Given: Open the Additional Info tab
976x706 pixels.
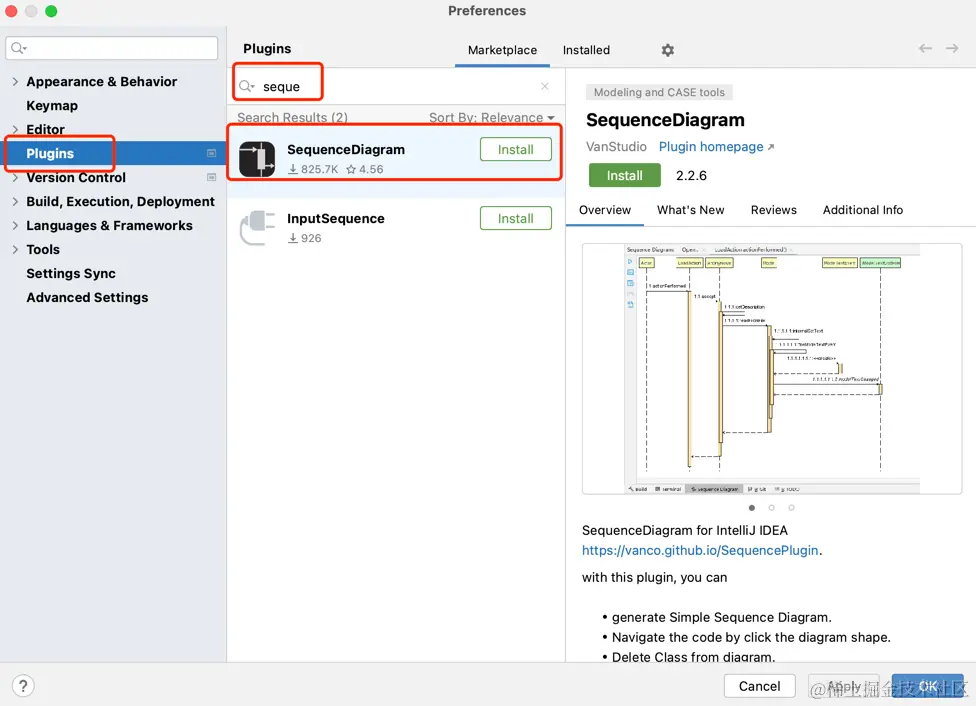Looking at the screenshot, I should (863, 210).
